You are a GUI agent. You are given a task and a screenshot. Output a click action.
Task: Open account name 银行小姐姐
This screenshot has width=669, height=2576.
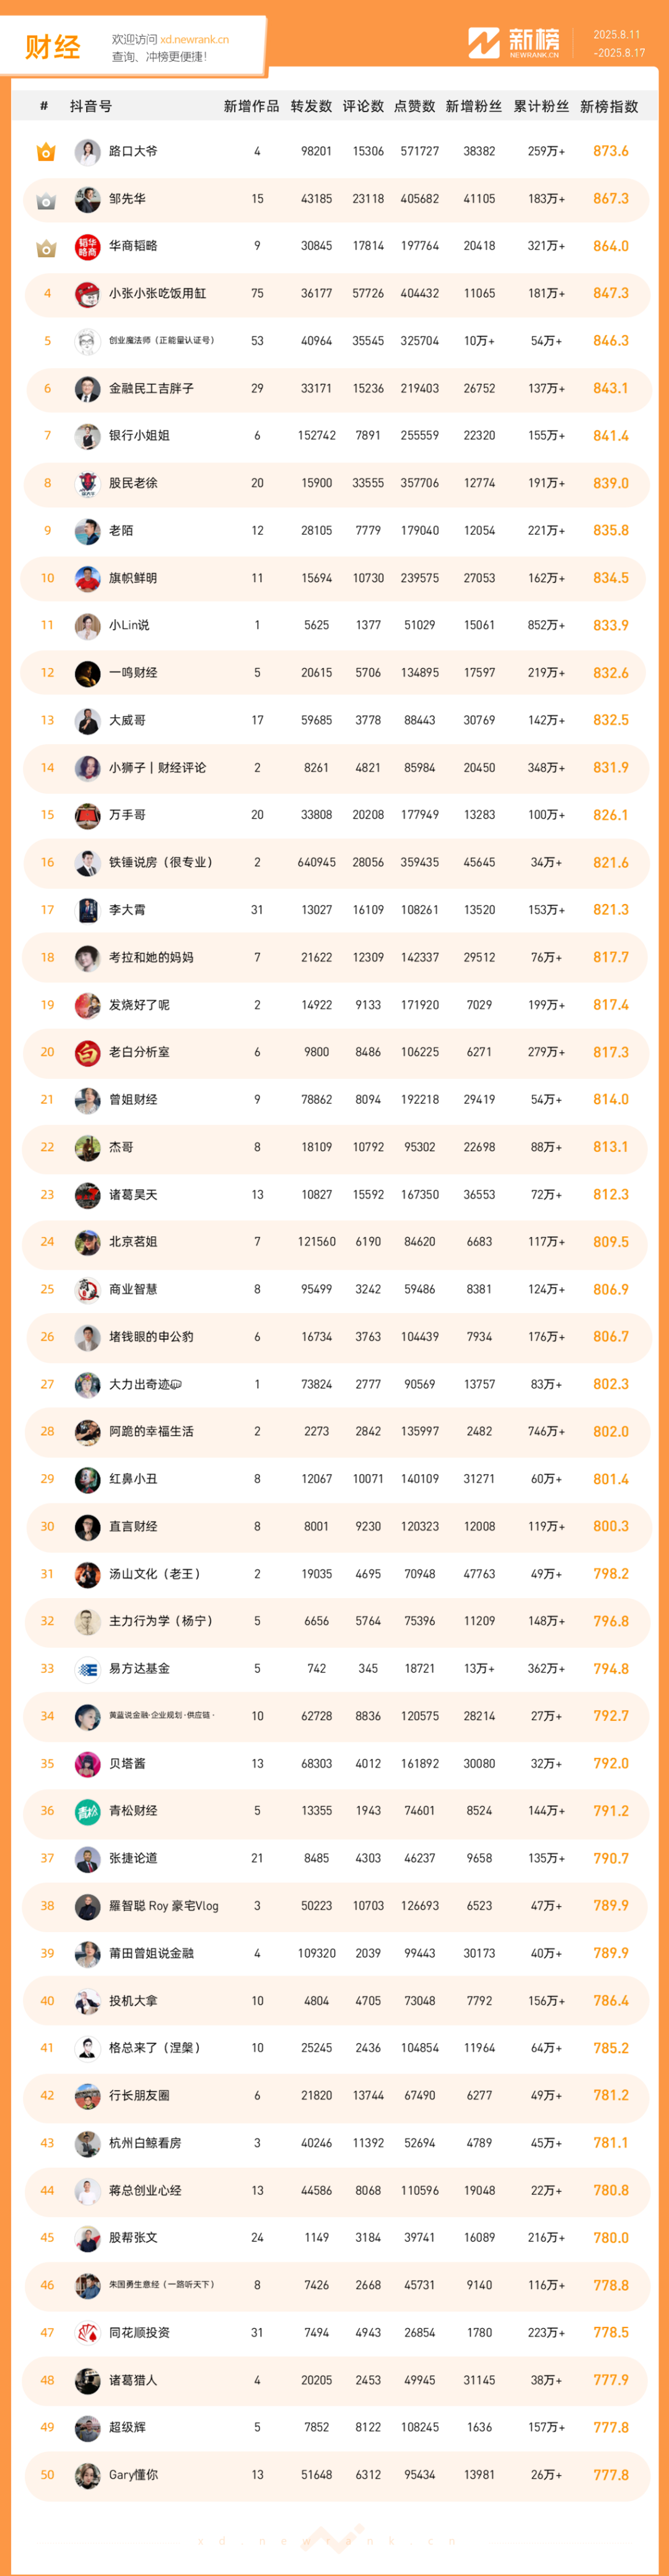click(139, 436)
